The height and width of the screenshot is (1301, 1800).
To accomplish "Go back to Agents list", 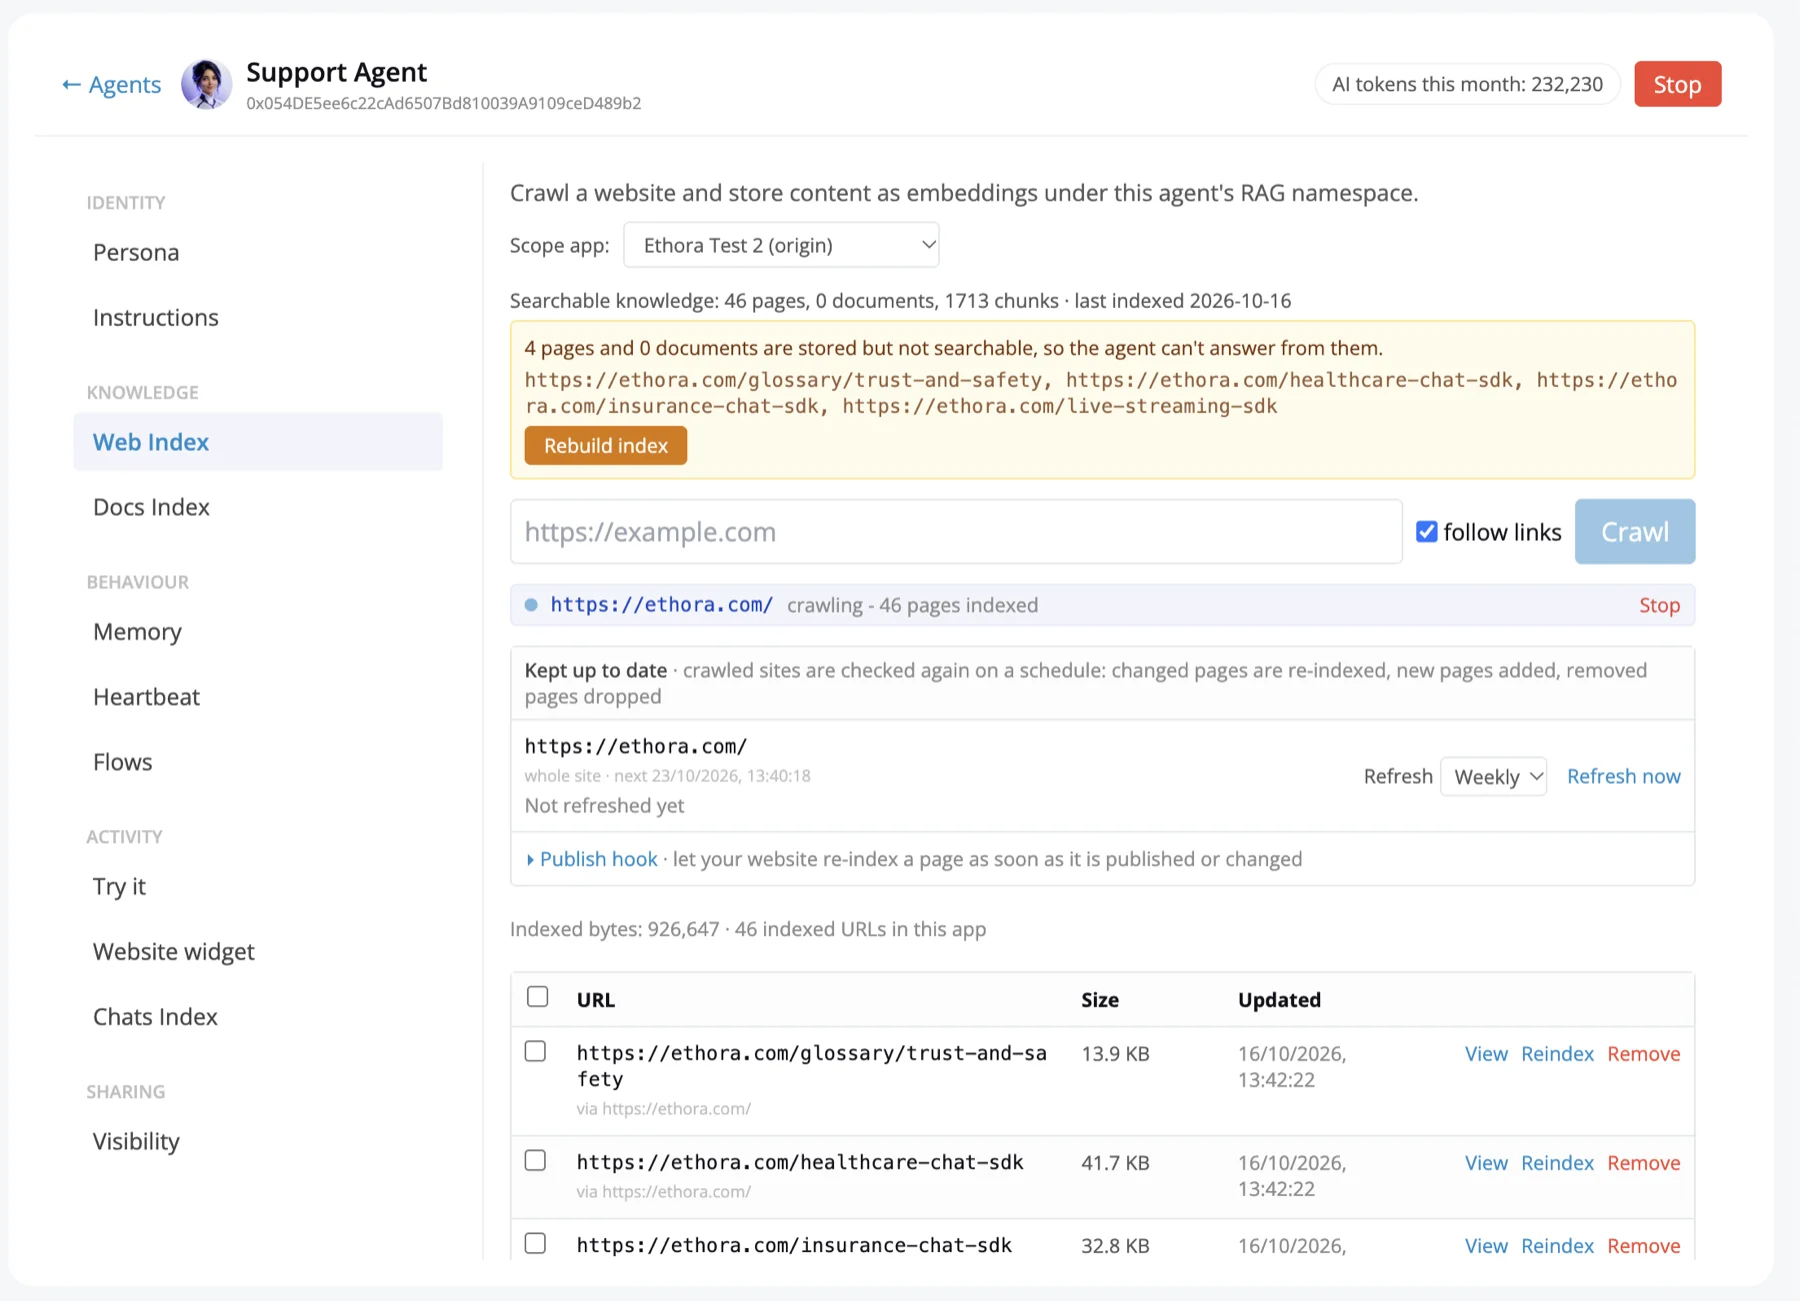I will coord(111,85).
